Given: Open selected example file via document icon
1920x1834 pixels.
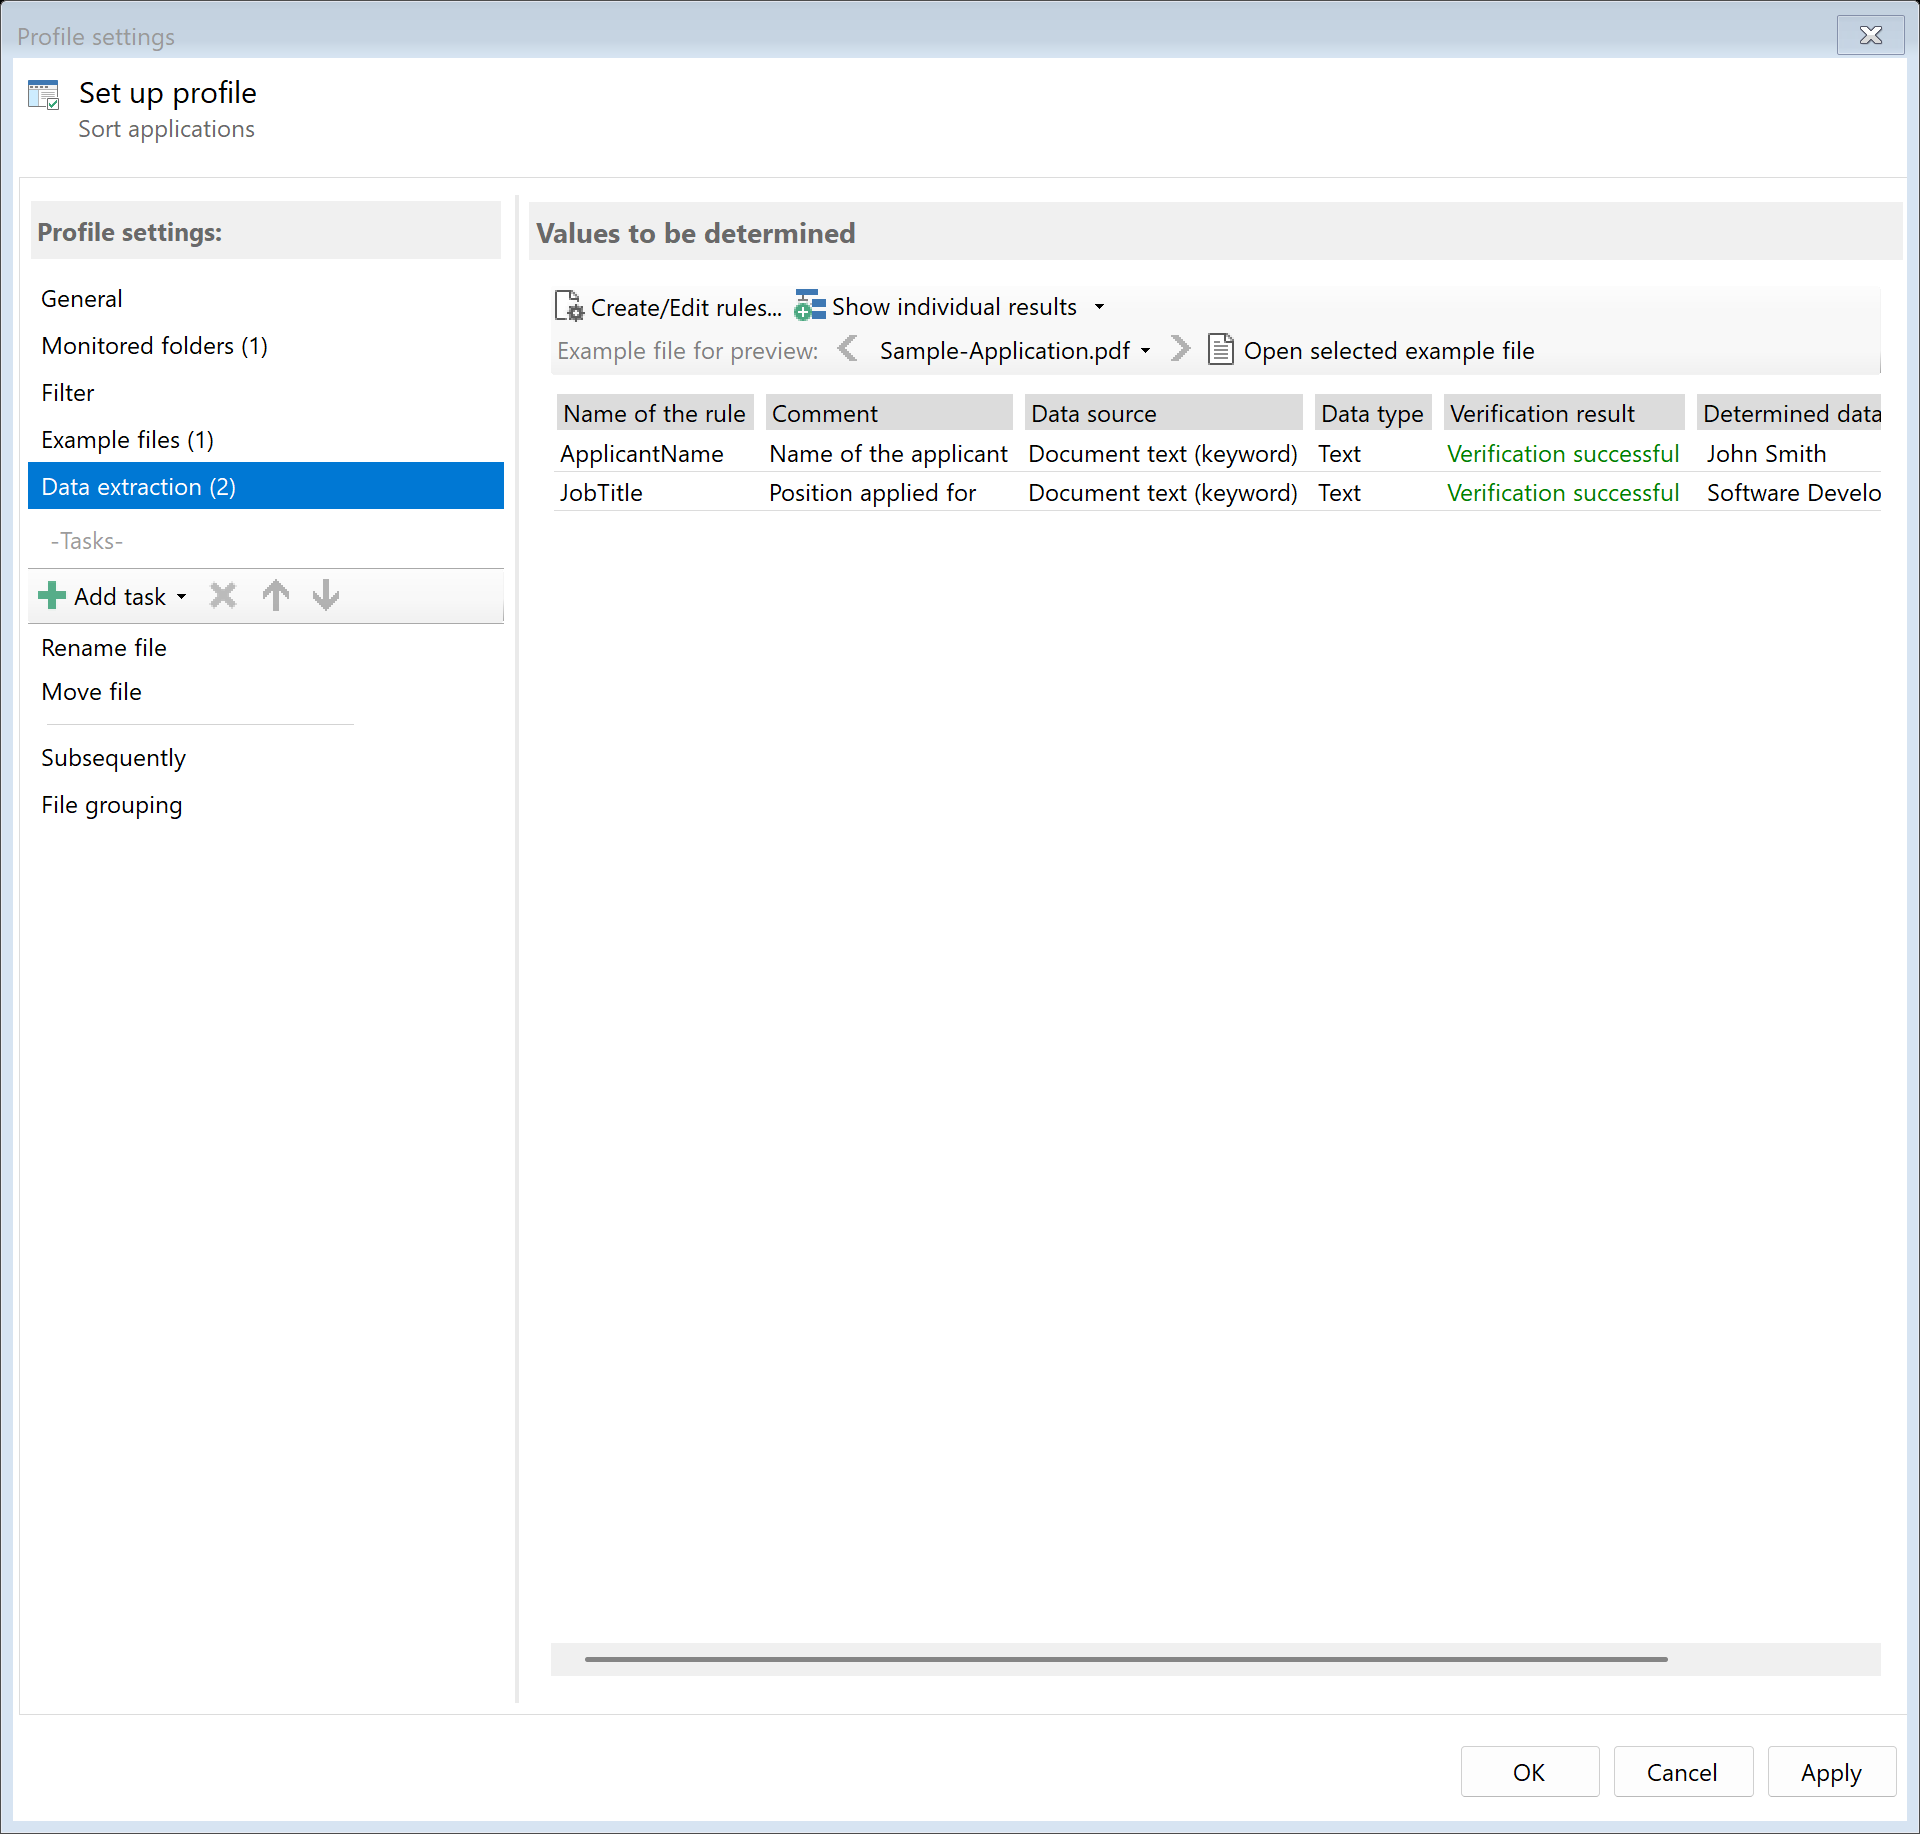Looking at the screenshot, I should pos(1221,350).
